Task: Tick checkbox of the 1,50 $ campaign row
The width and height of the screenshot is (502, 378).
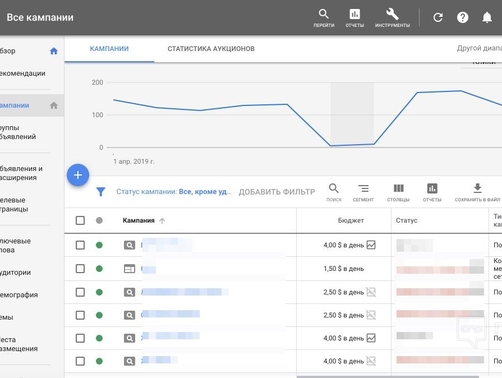Action: pyautogui.click(x=80, y=269)
